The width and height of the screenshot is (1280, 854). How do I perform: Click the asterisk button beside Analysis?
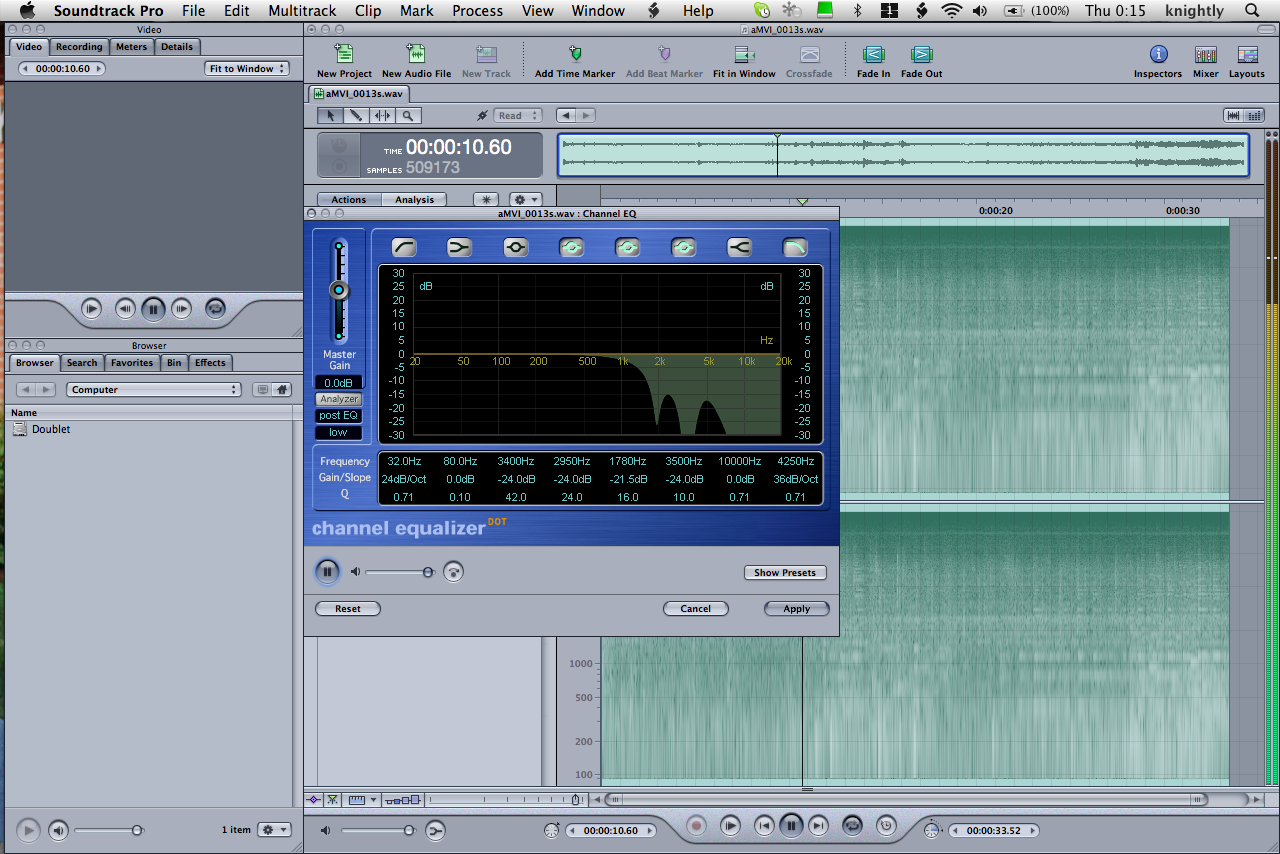point(485,200)
